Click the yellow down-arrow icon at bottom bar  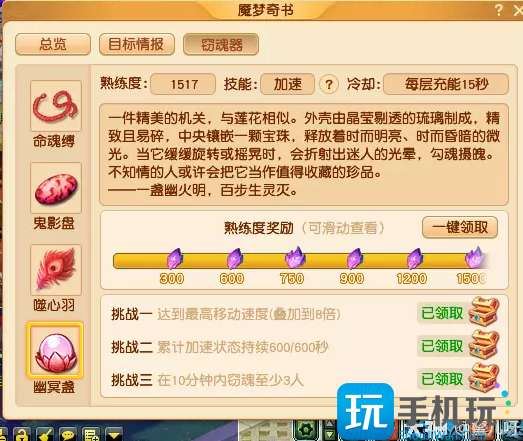click(x=114, y=434)
